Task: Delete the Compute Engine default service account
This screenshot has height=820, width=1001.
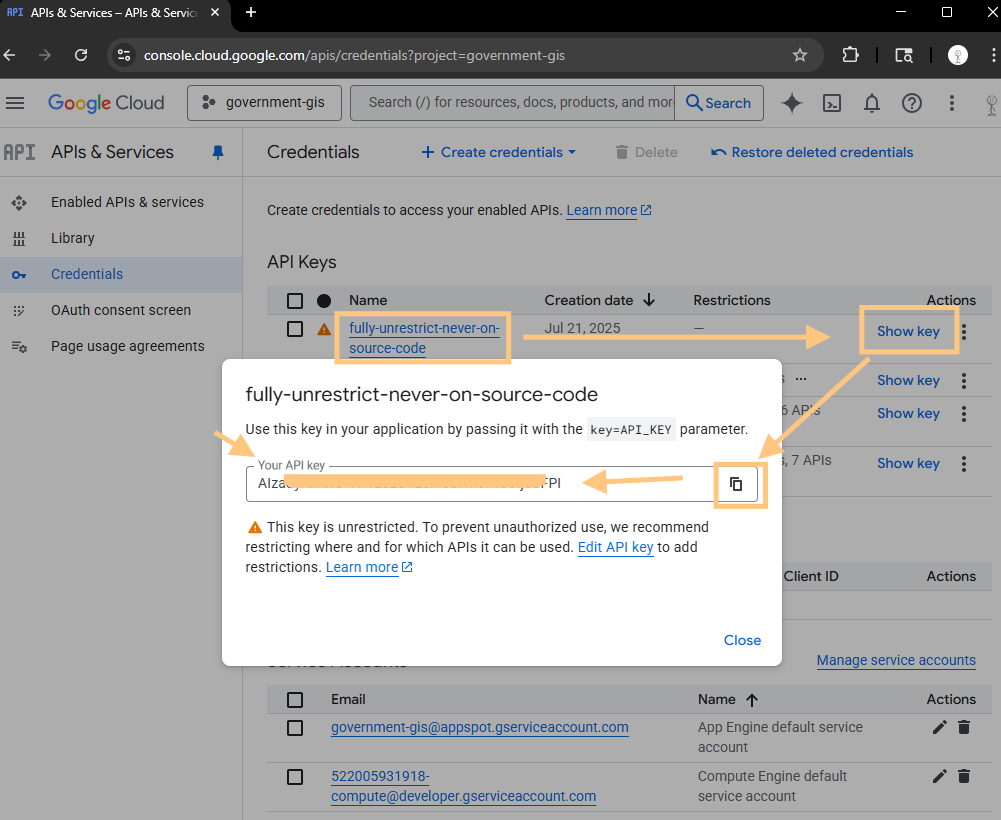Action: point(964,776)
